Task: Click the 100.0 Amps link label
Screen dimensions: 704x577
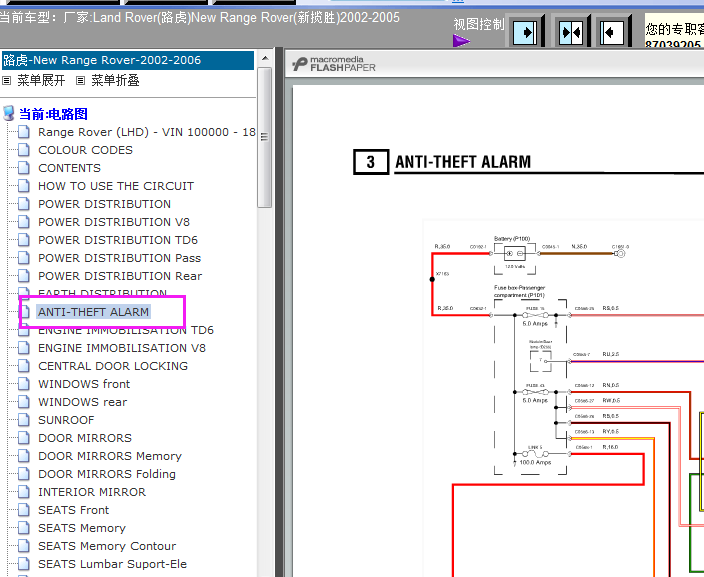Action: pos(535,462)
